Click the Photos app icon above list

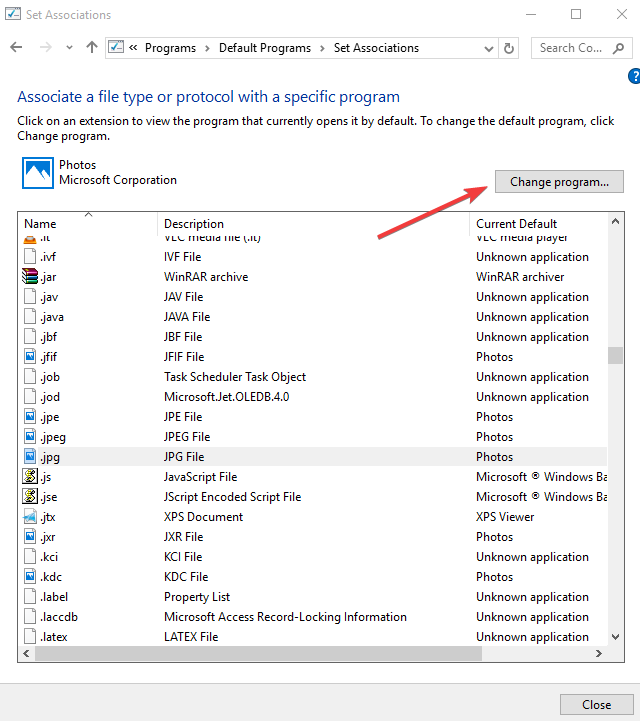click(37, 173)
